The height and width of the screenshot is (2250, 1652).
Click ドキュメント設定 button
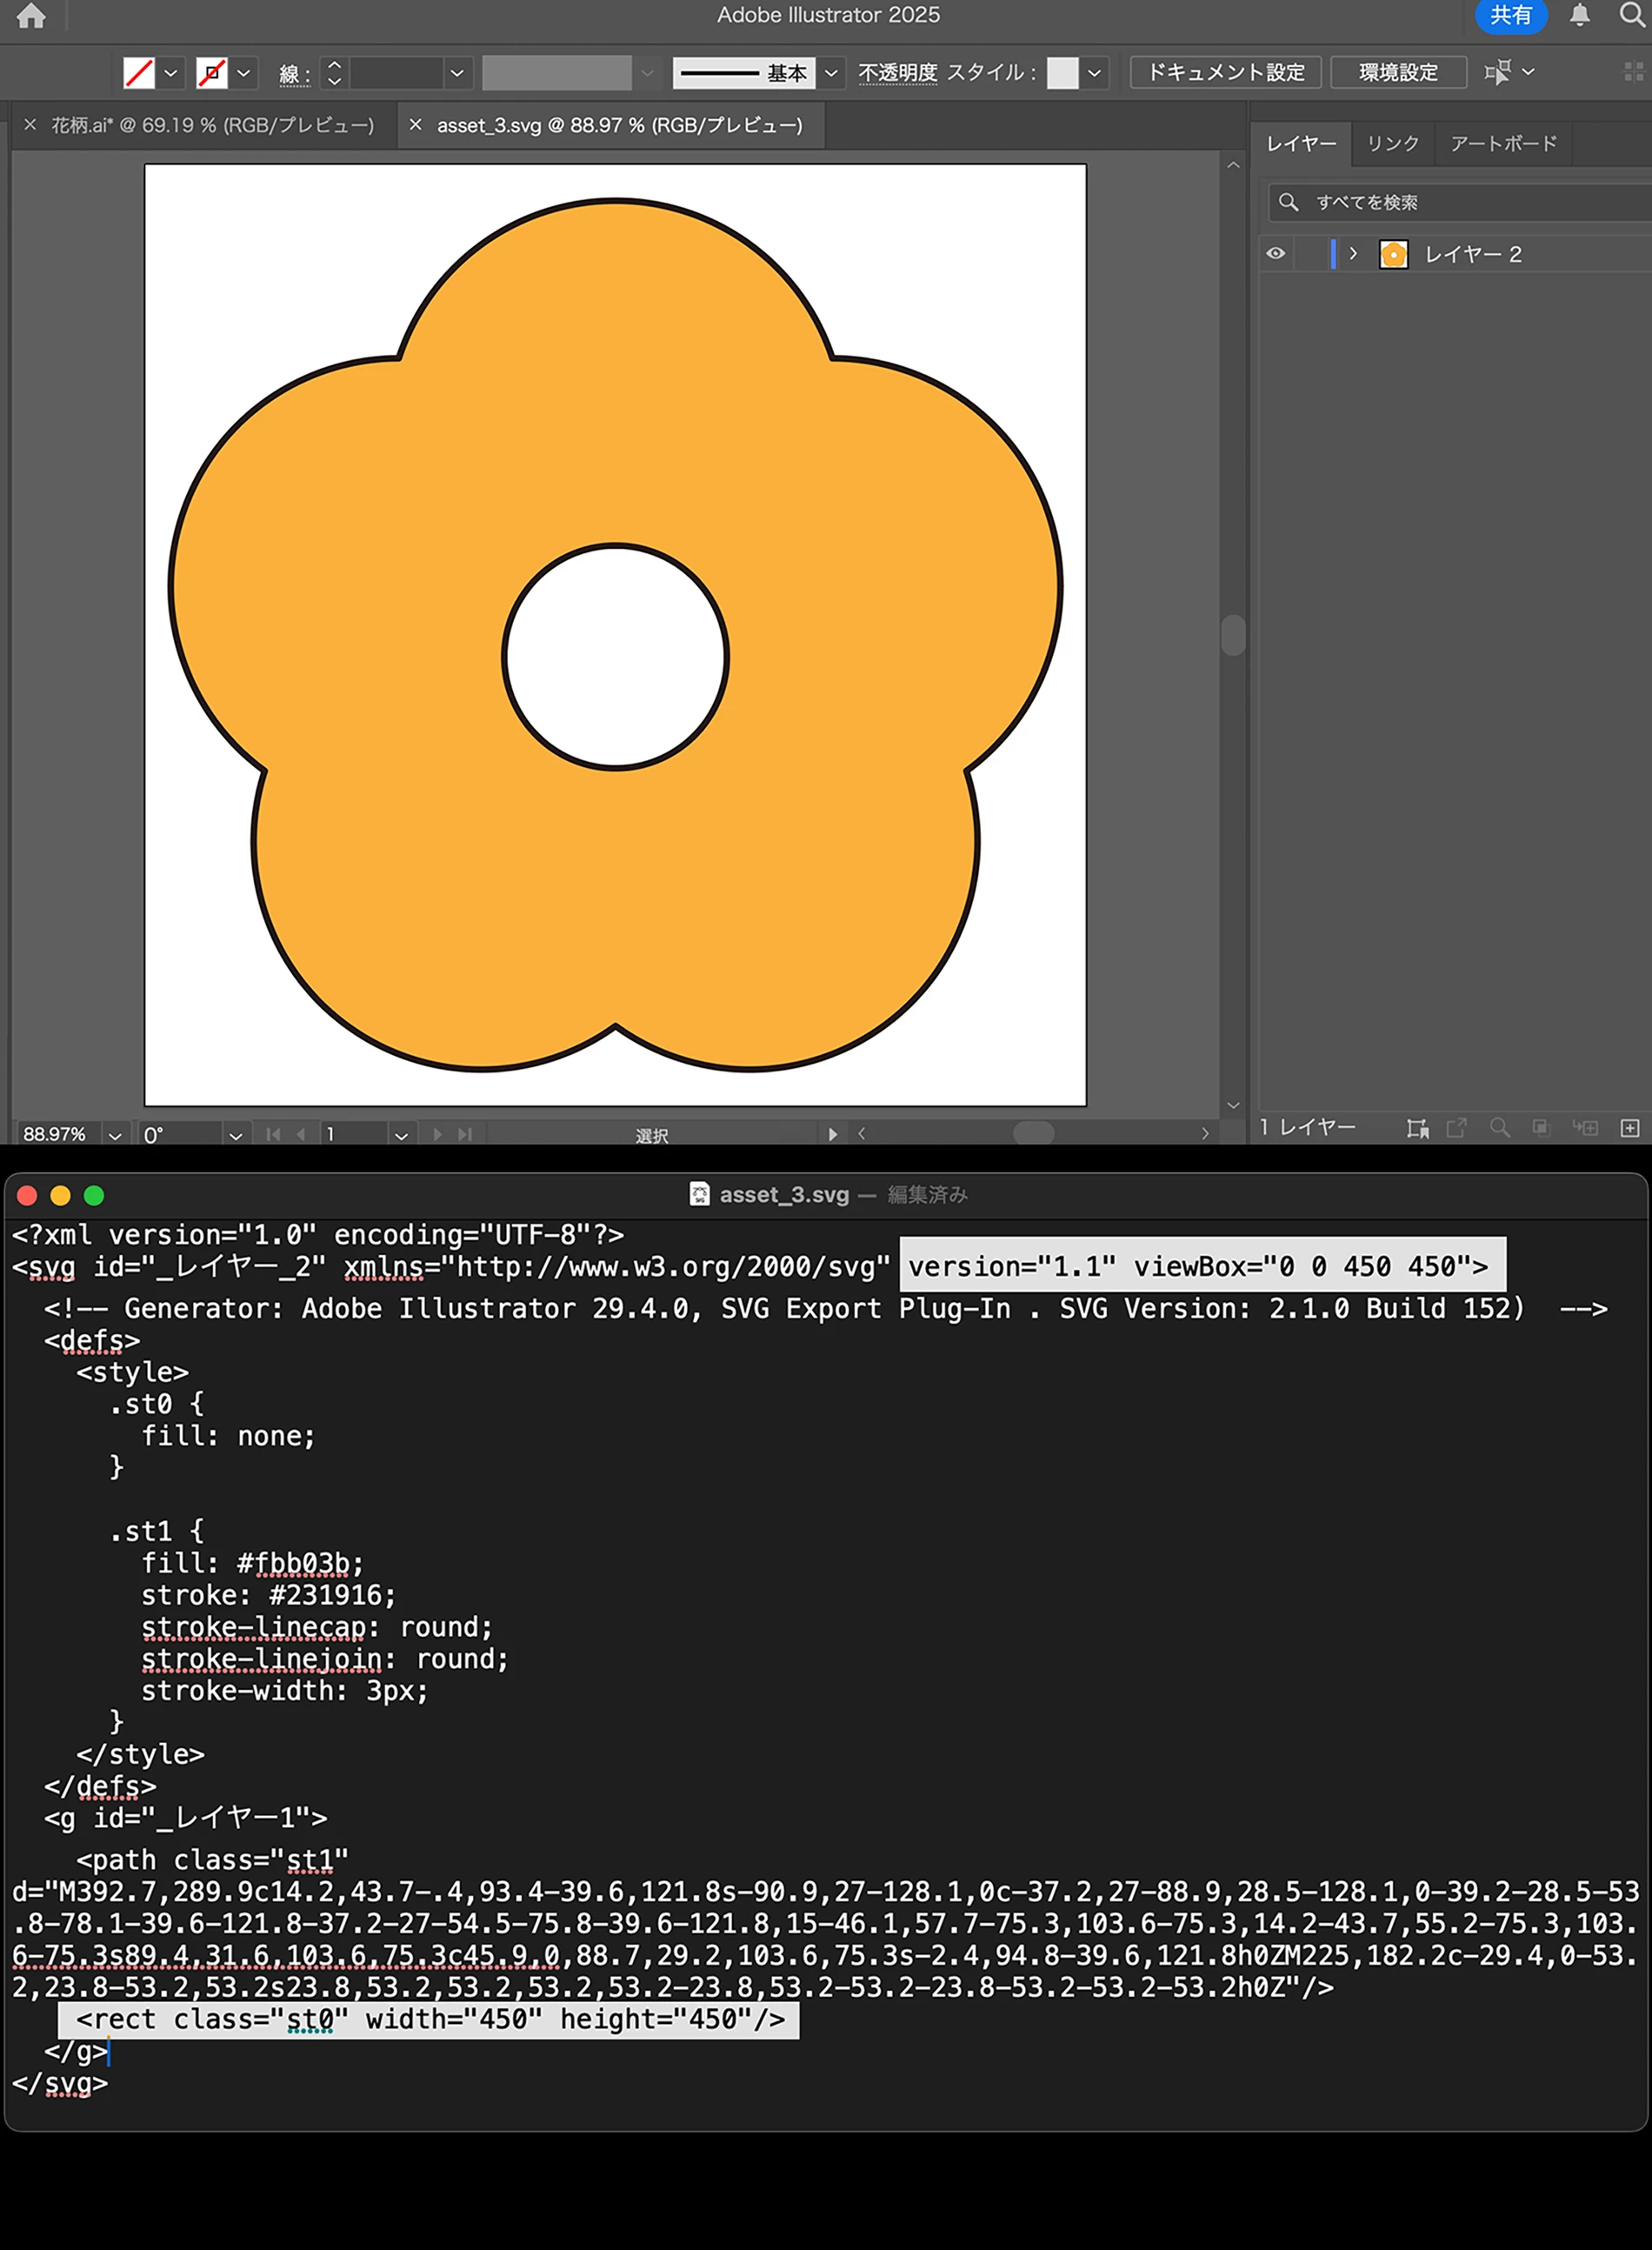point(1225,72)
